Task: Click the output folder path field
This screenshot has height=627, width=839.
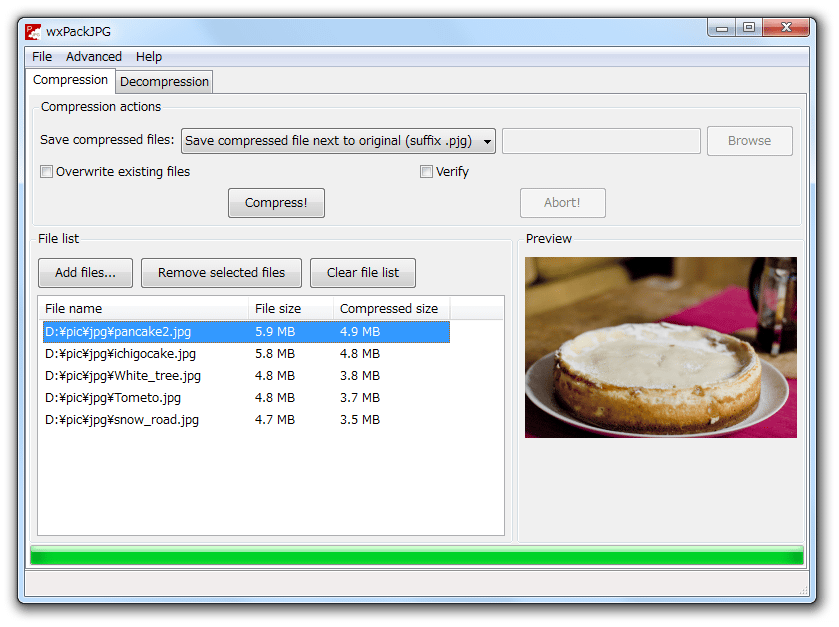Action: click(601, 141)
